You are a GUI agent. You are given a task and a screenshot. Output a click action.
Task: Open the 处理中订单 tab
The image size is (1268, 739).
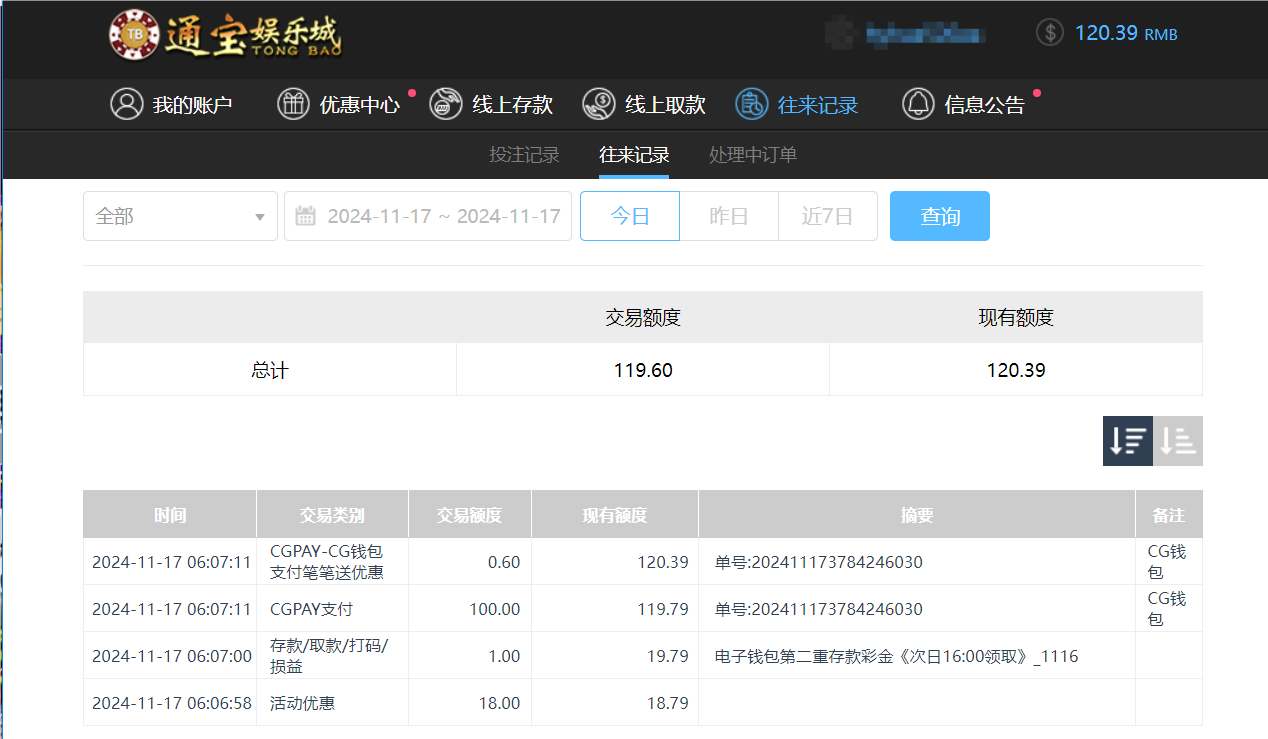752,155
